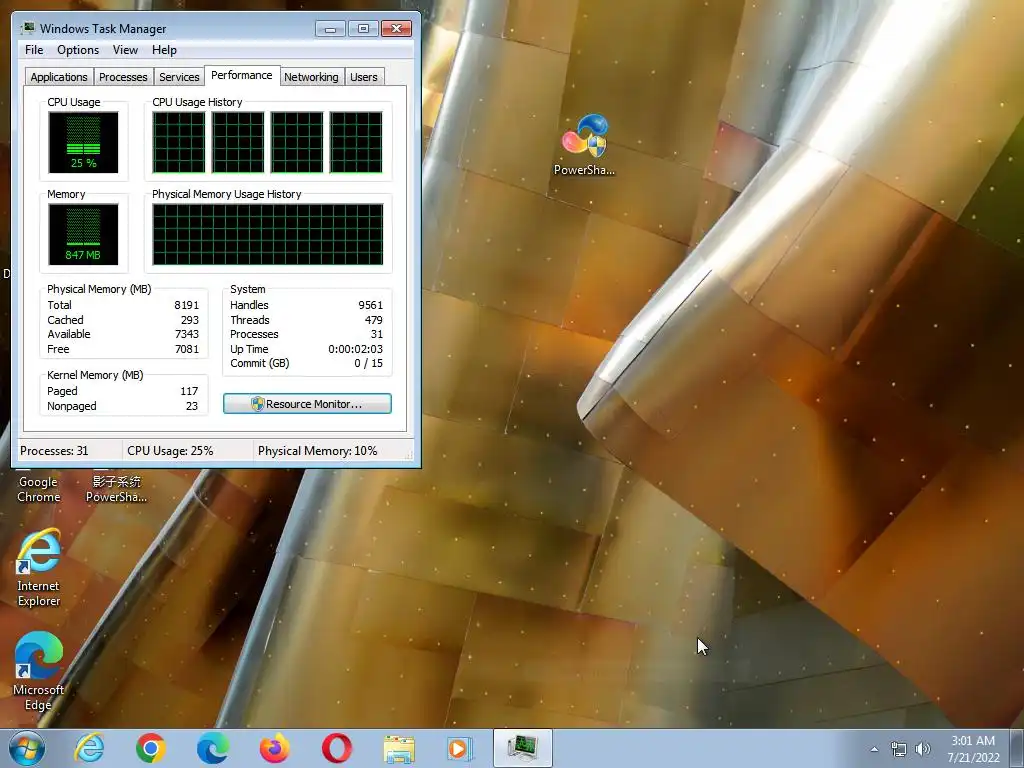Click the Memory 847 MB meter
Image resolution: width=1024 pixels, height=768 pixels.
click(83, 234)
